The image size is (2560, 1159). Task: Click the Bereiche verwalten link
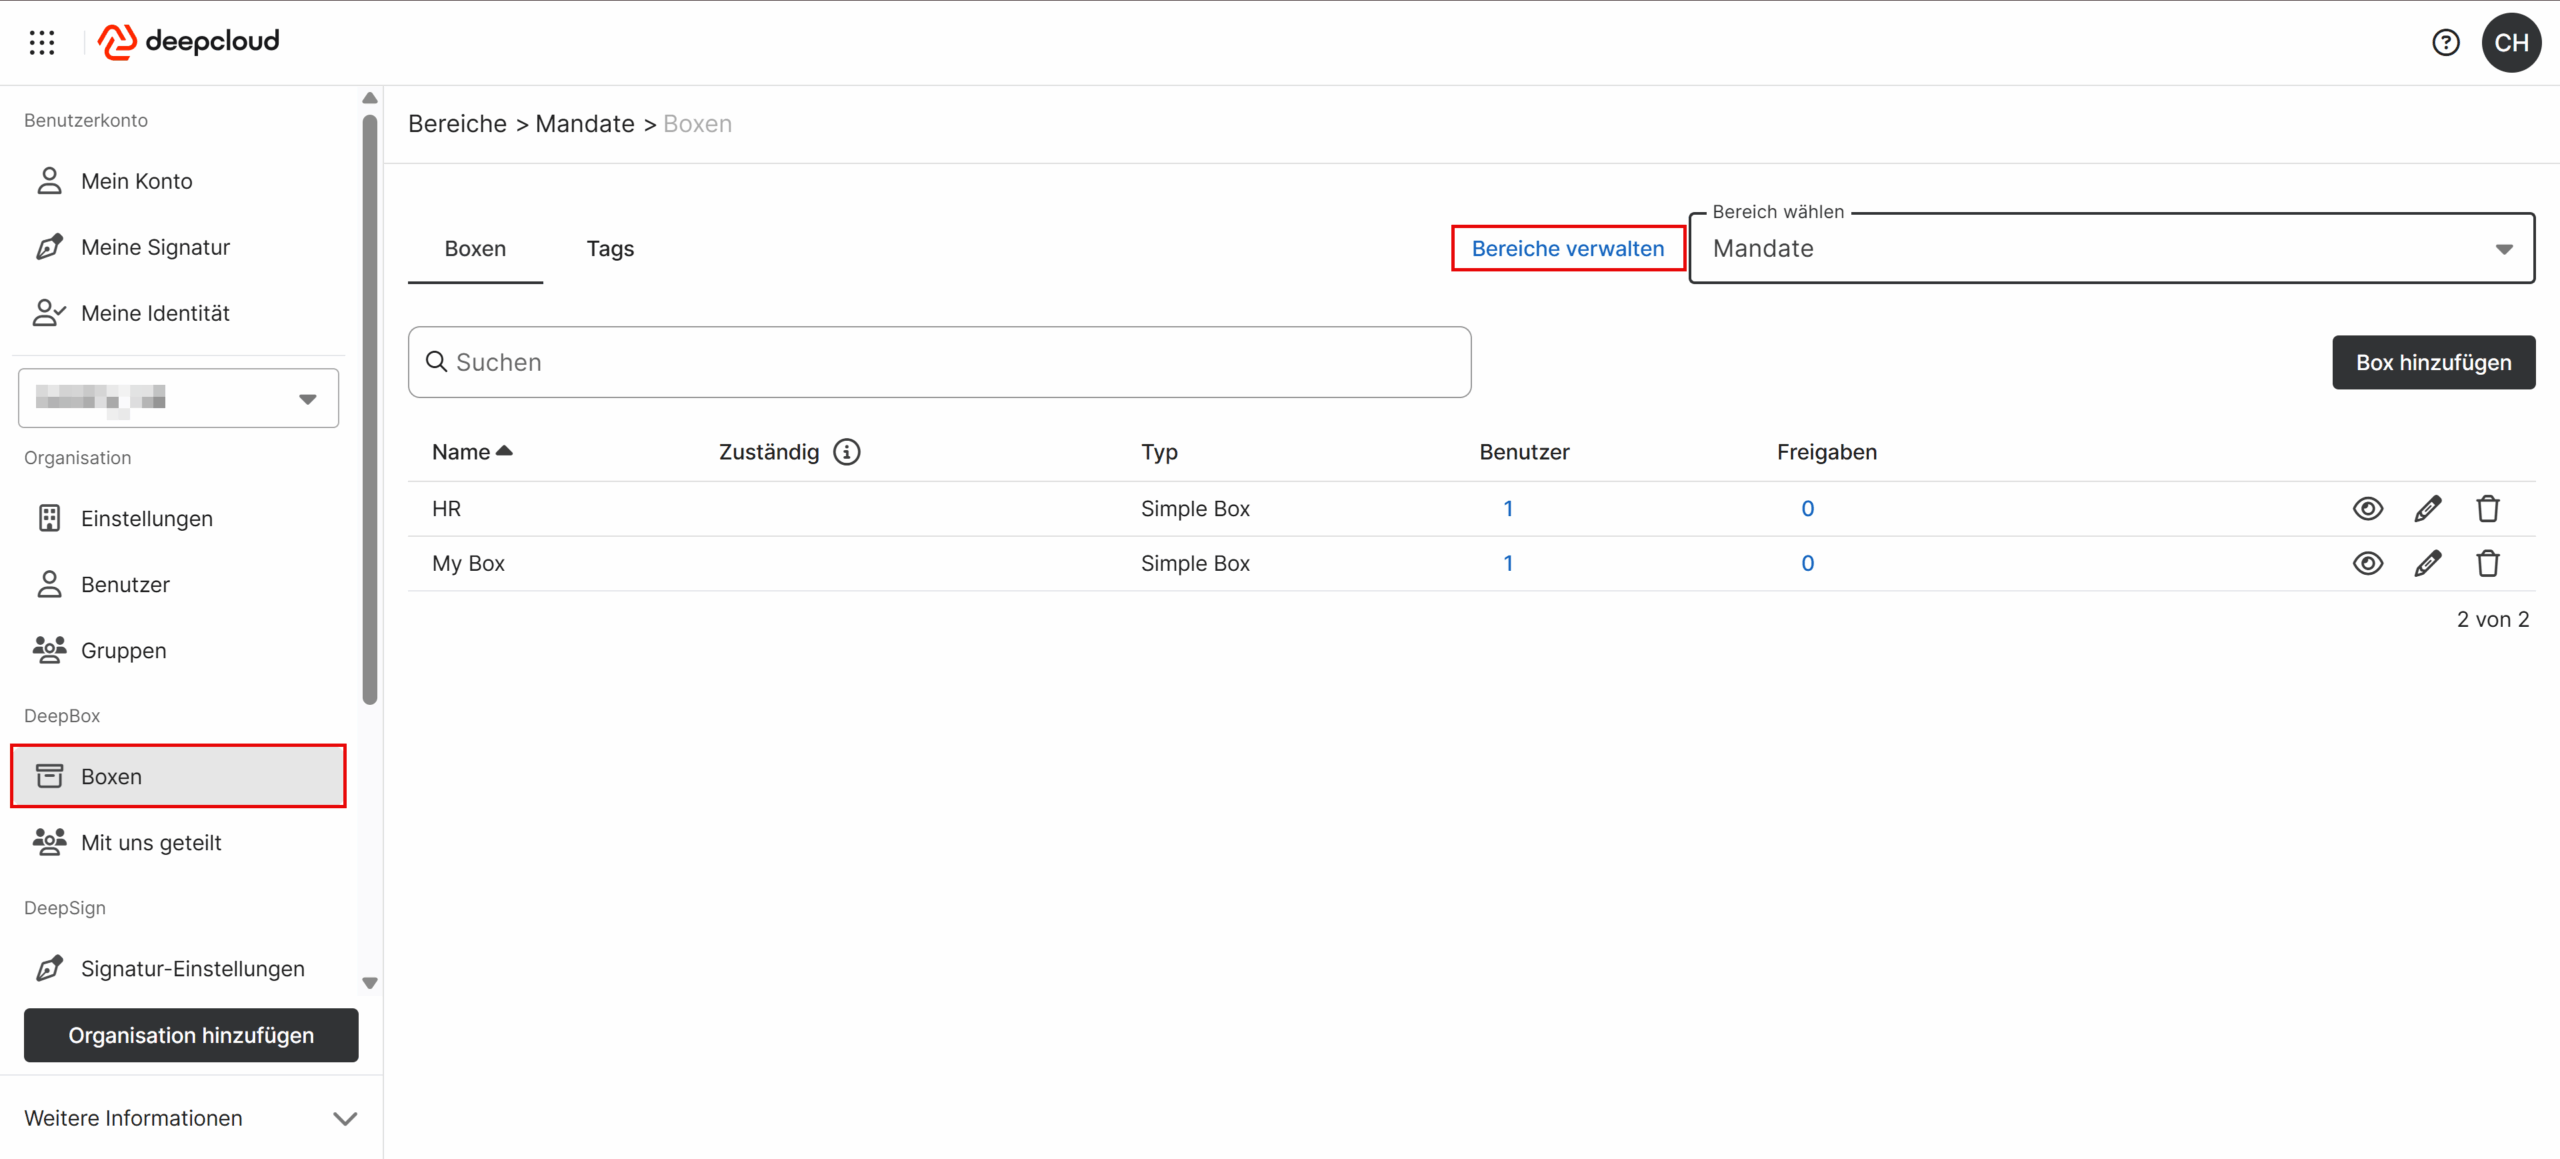(x=1567, y=249)
